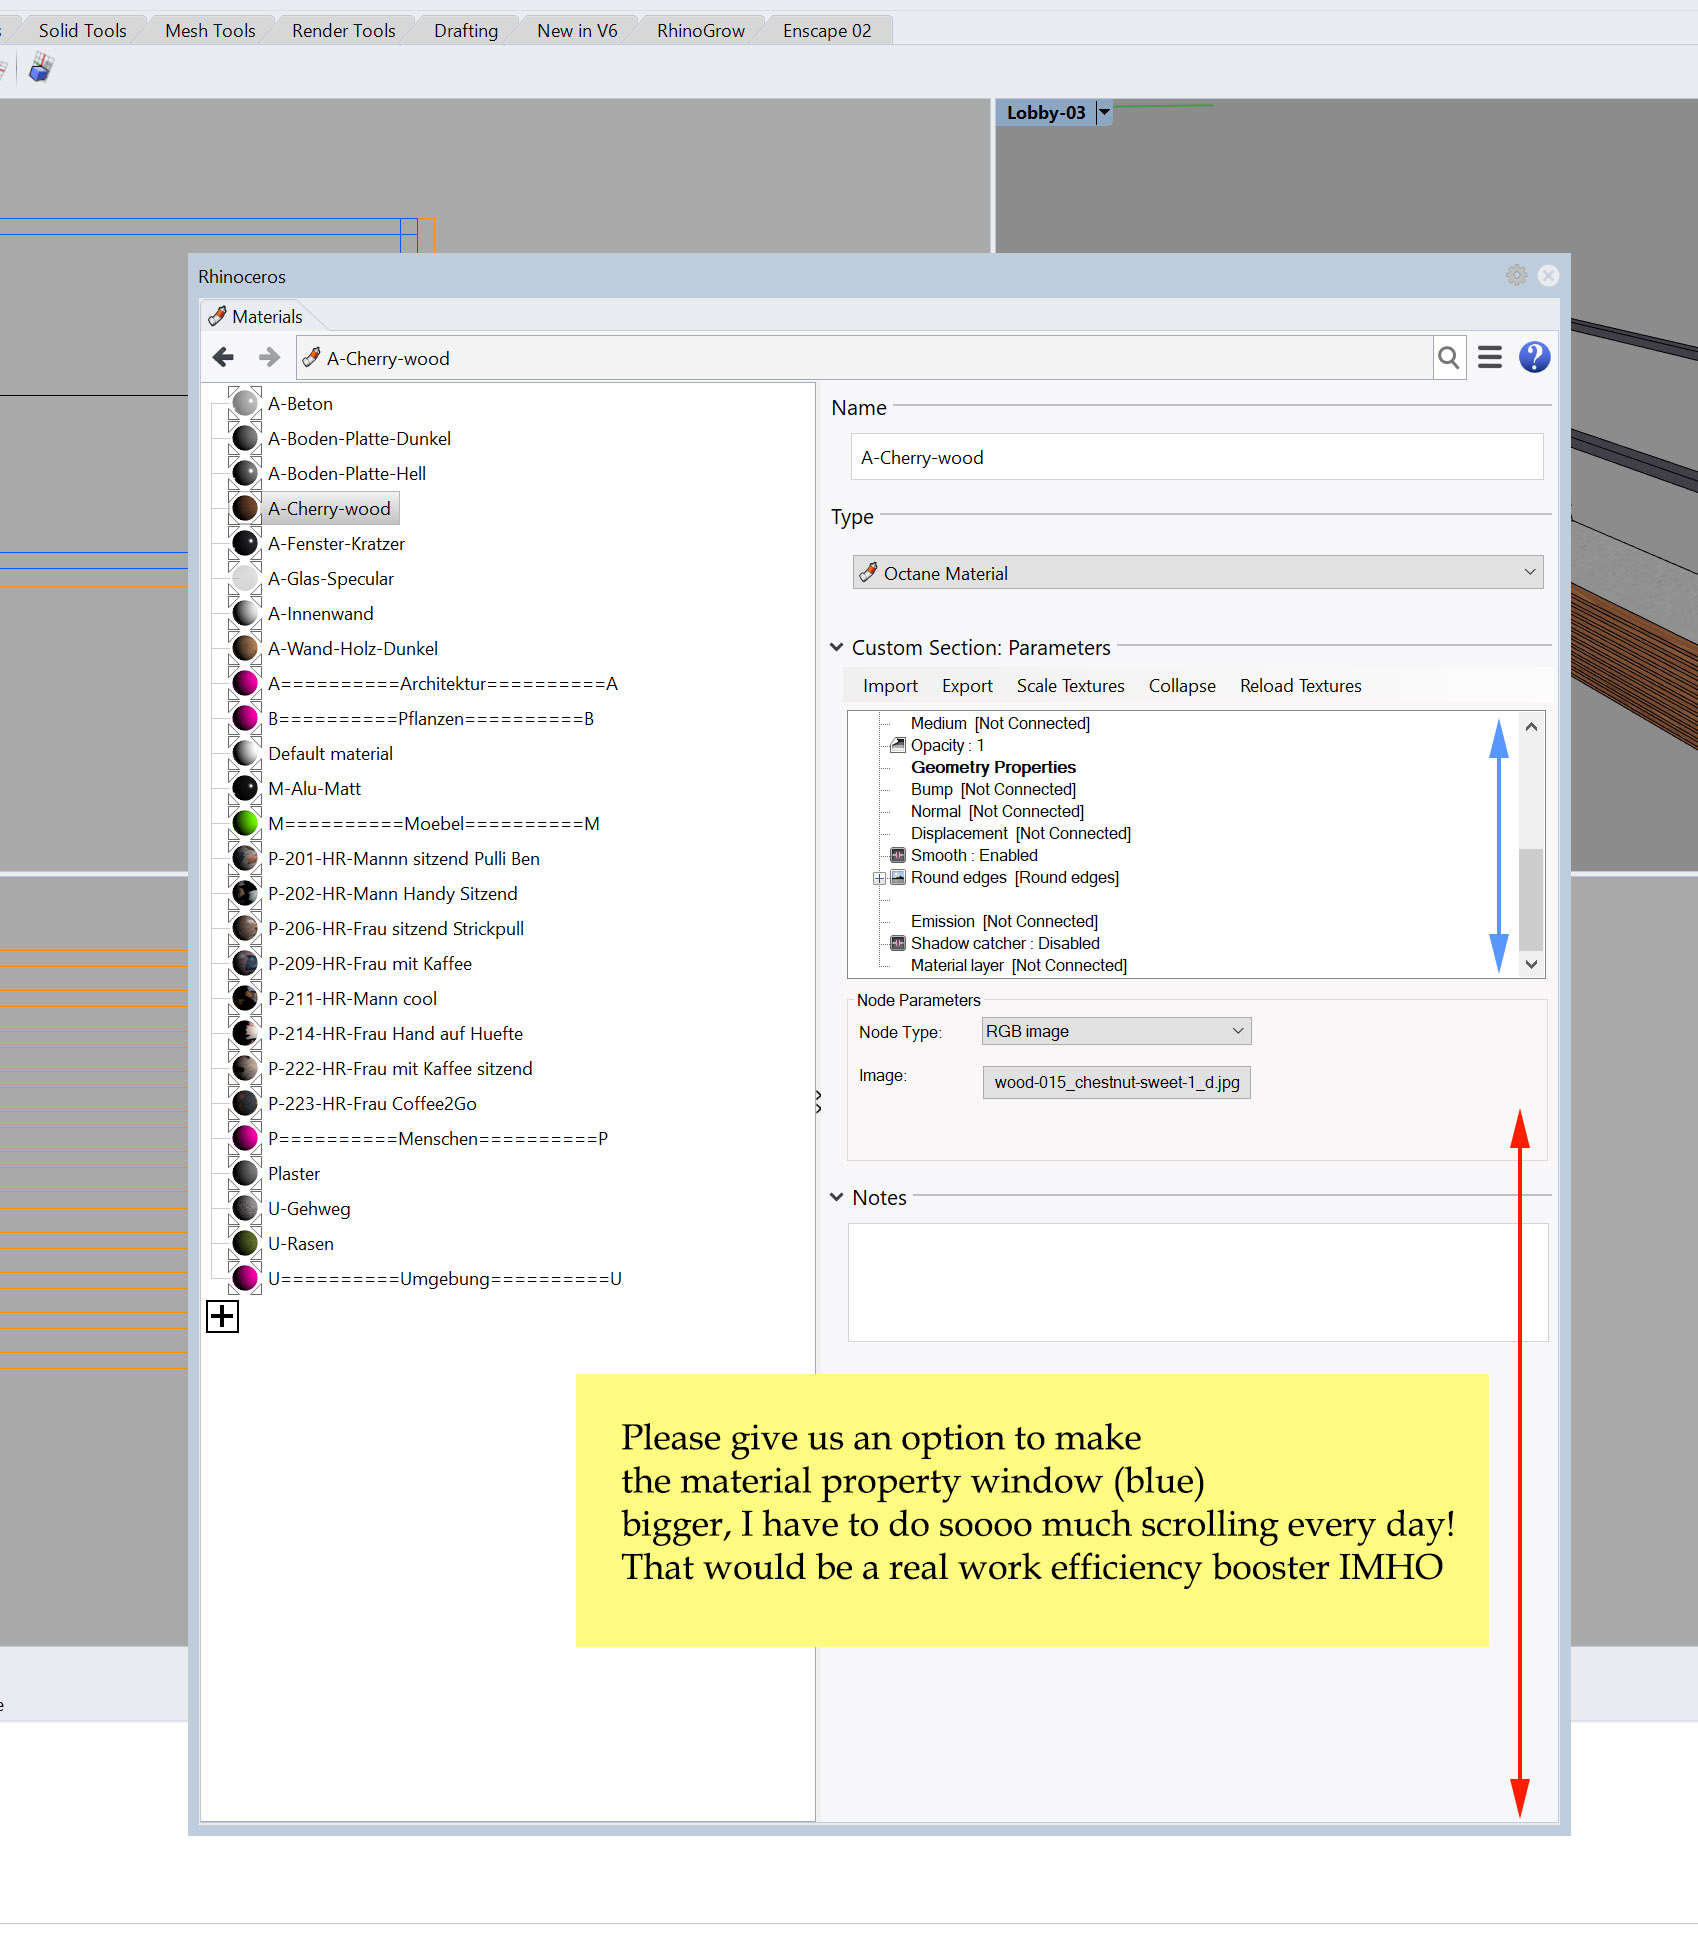The height and width of the screenshot is (1941, 1698).
Task: Toggle the Smooth : Enabled parameter icon
Action: (898, 855)
